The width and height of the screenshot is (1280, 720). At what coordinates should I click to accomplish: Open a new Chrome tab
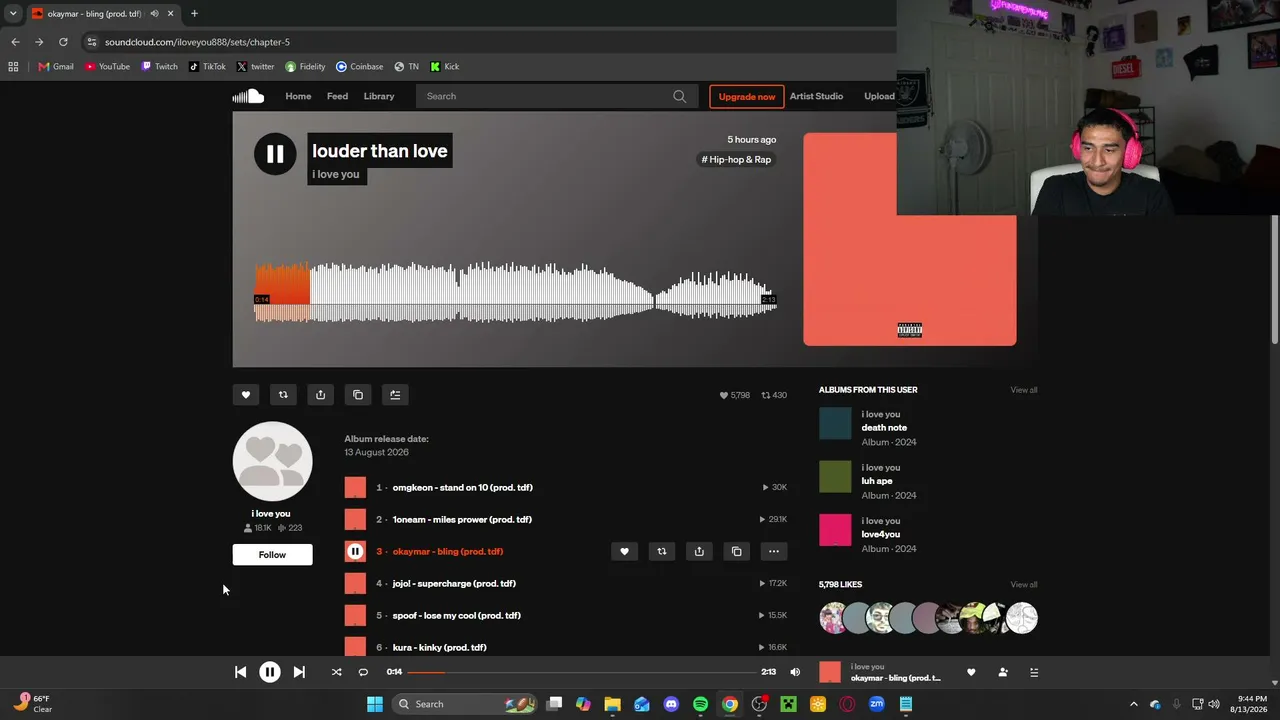point(194,14)
